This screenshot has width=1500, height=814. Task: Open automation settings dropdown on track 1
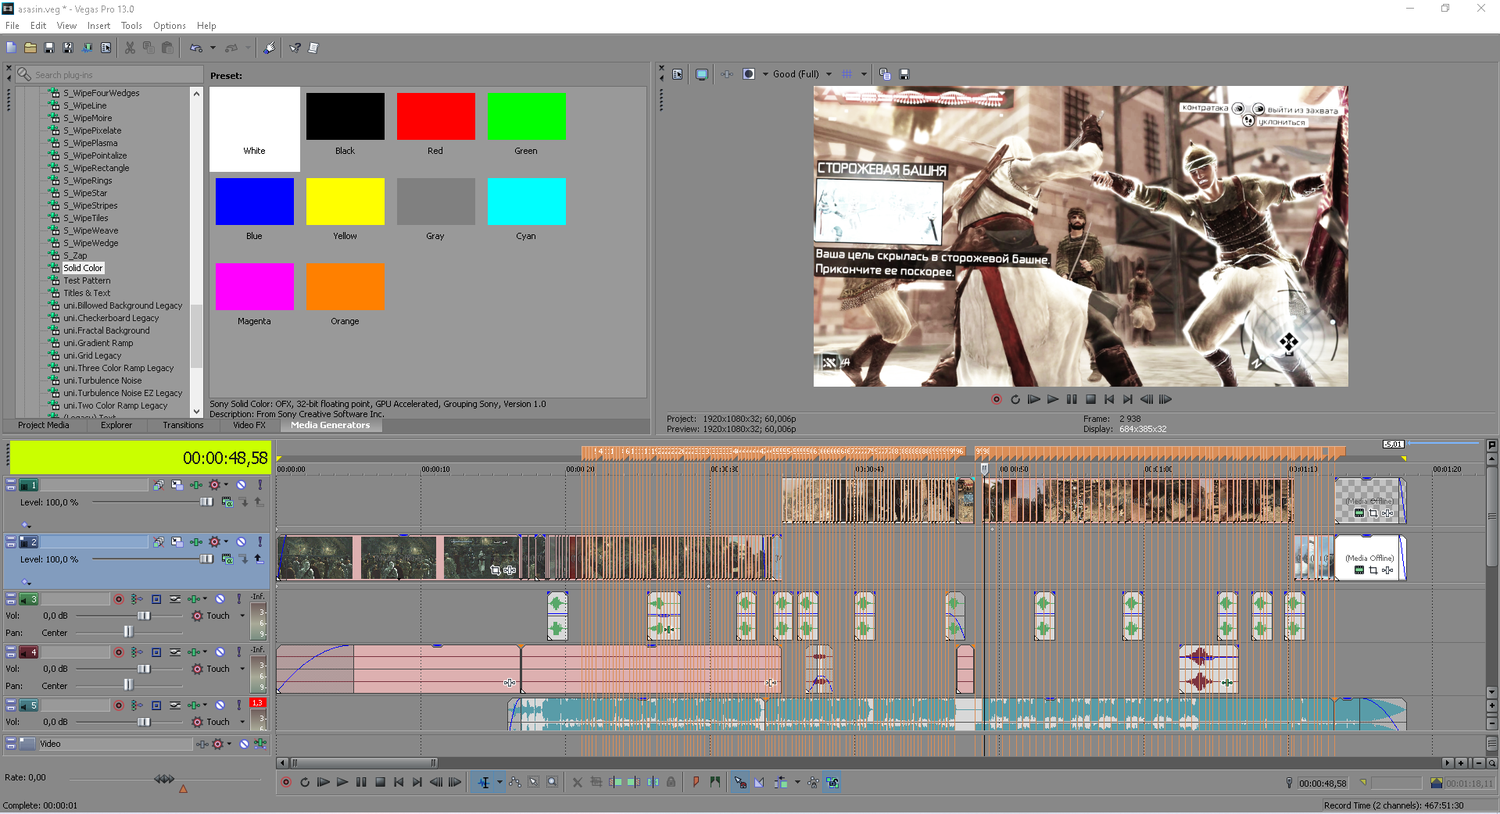[226, 485]
